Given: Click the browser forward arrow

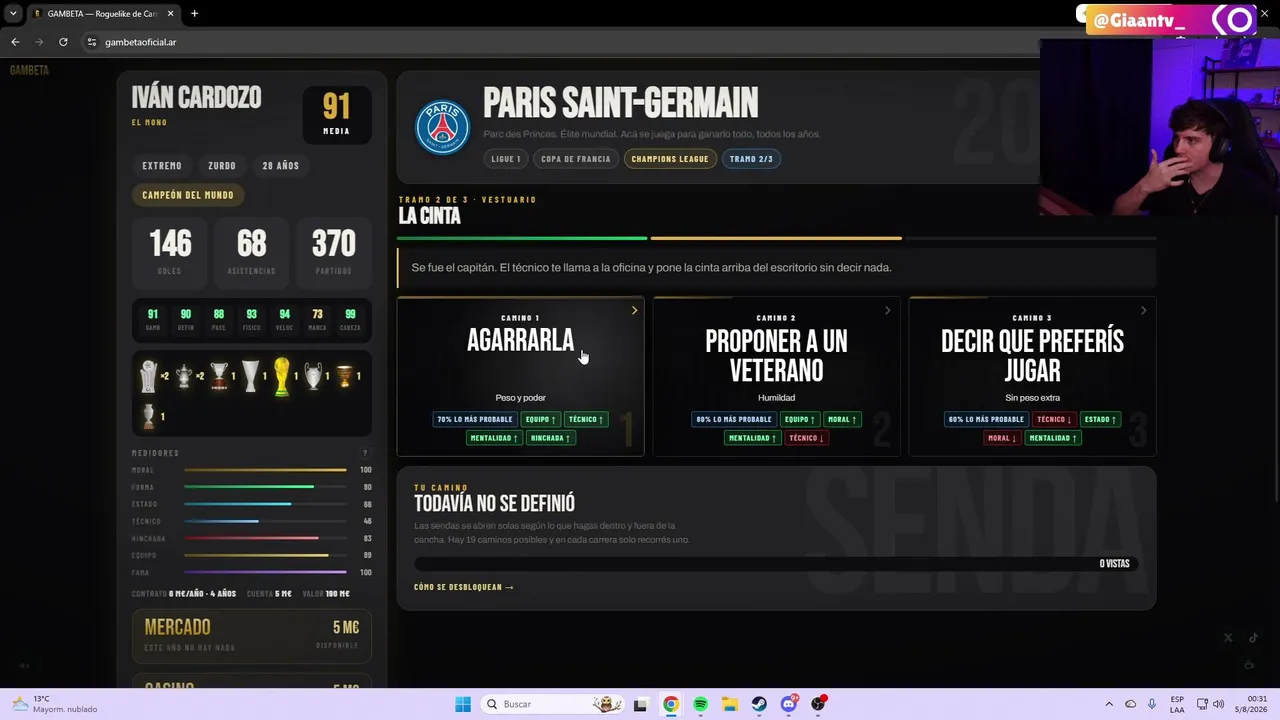Looking at the screenshot, I should 39,42.
